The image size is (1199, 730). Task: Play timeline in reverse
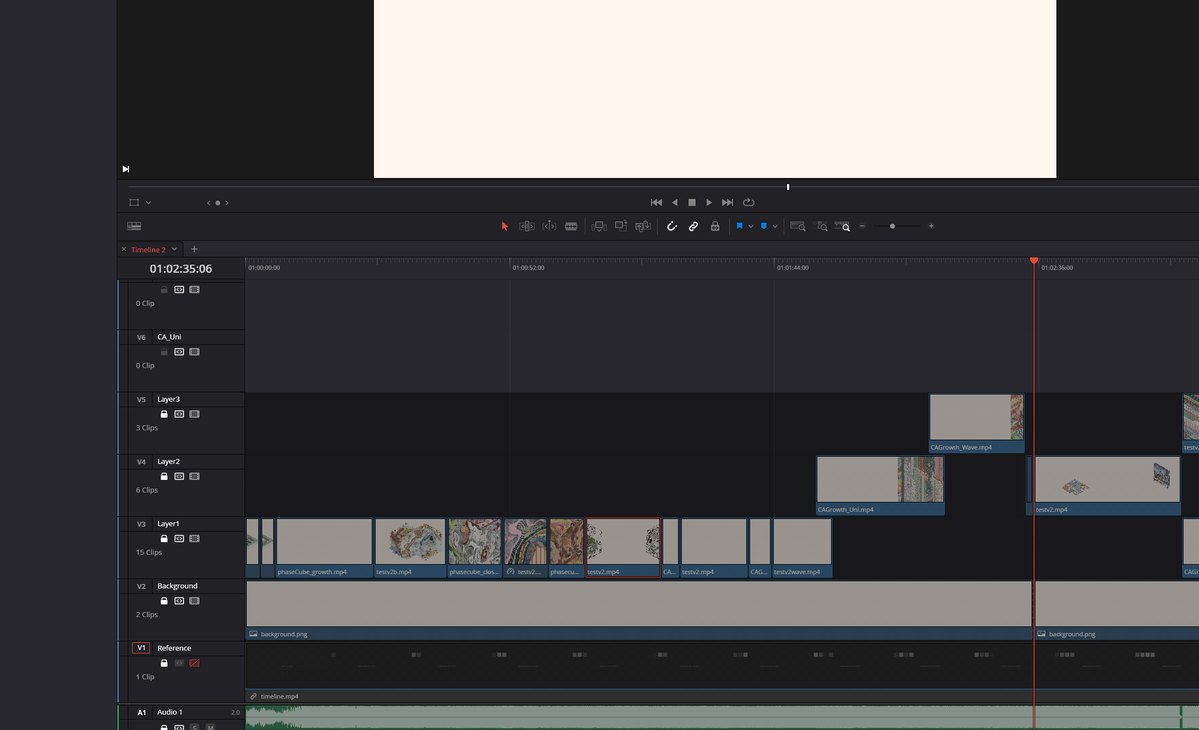[x=674, y=203]
